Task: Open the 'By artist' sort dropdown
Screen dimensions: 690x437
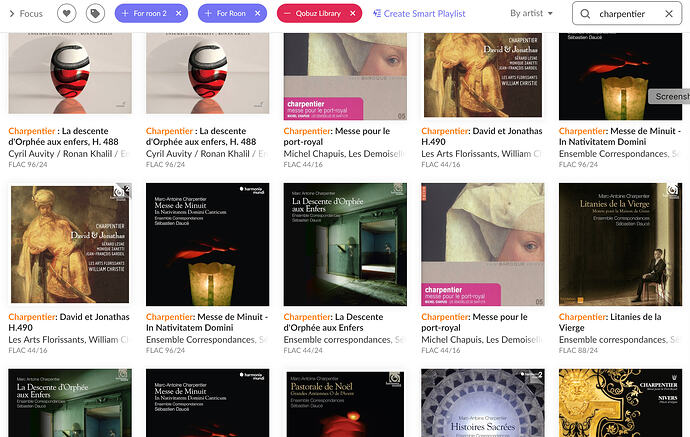Action: click(531, 13)
